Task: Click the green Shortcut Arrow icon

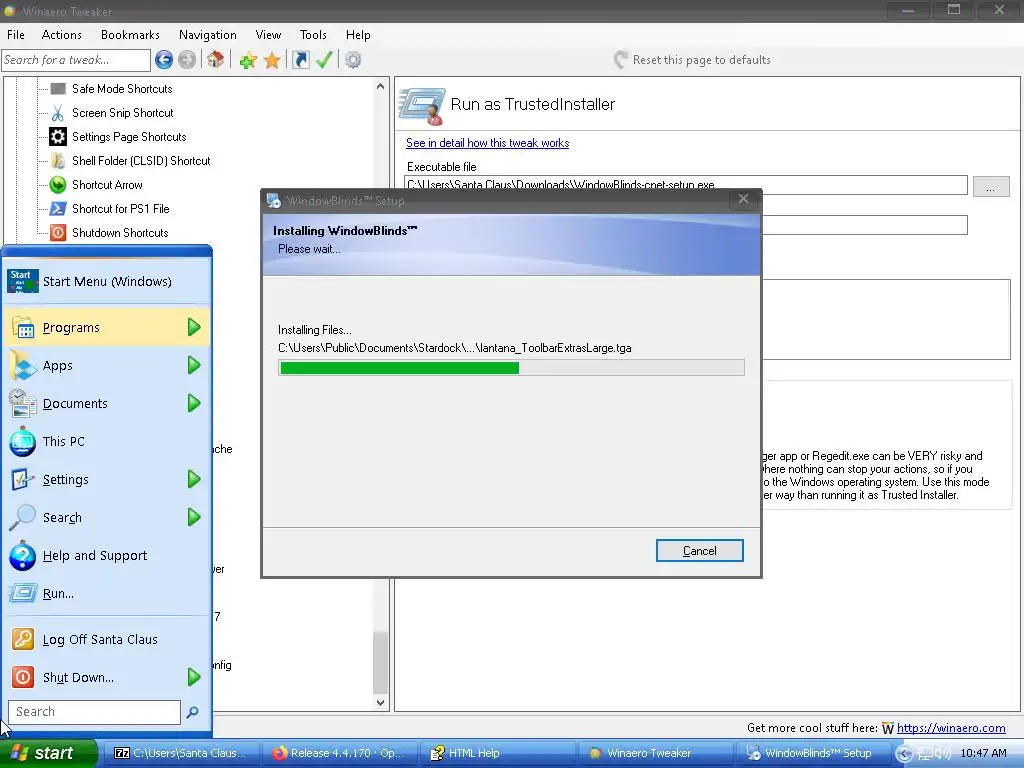Action: (58, 185)
